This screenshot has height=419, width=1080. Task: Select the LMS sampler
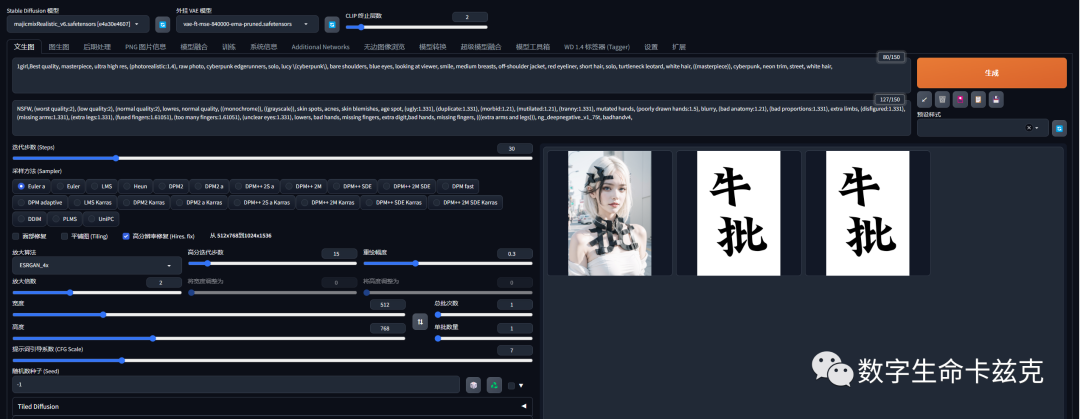coord(101,186)
